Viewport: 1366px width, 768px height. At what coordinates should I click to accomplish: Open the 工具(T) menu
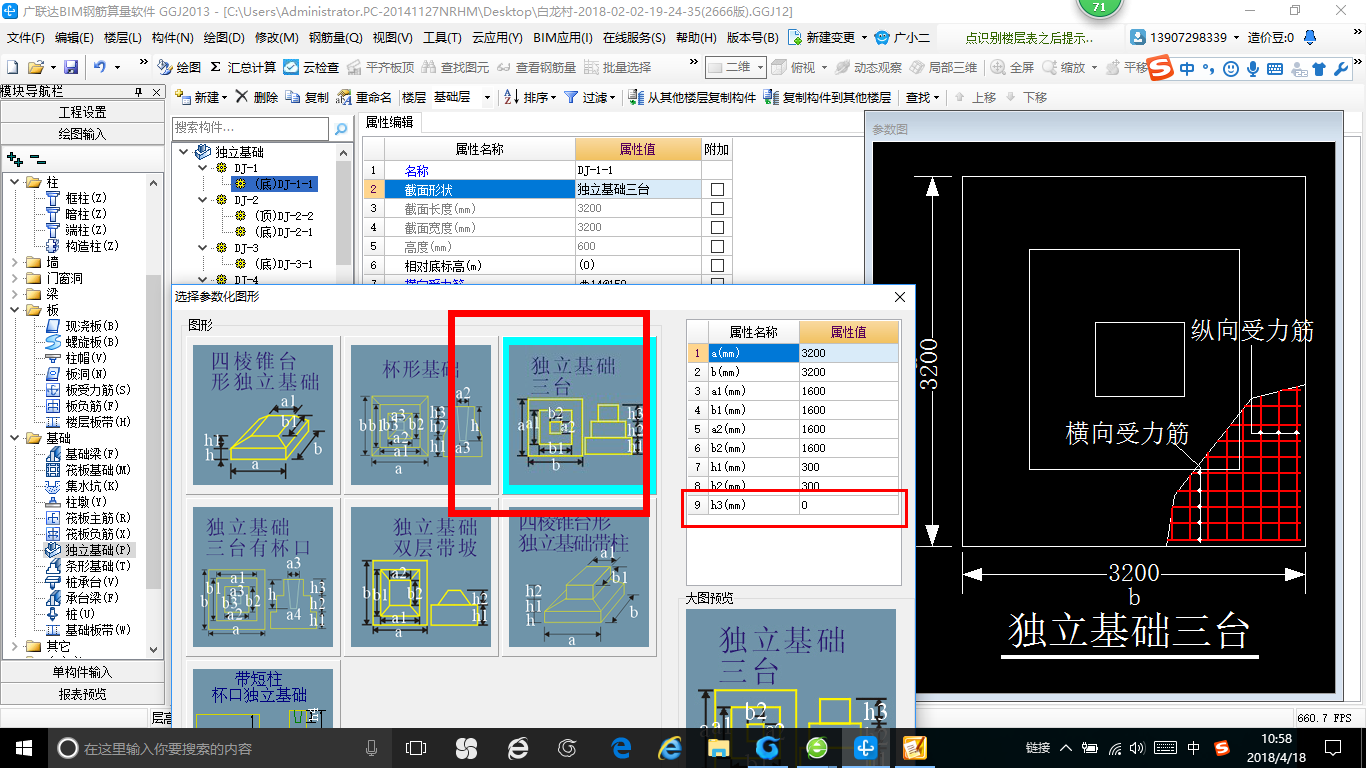point(442,38)
